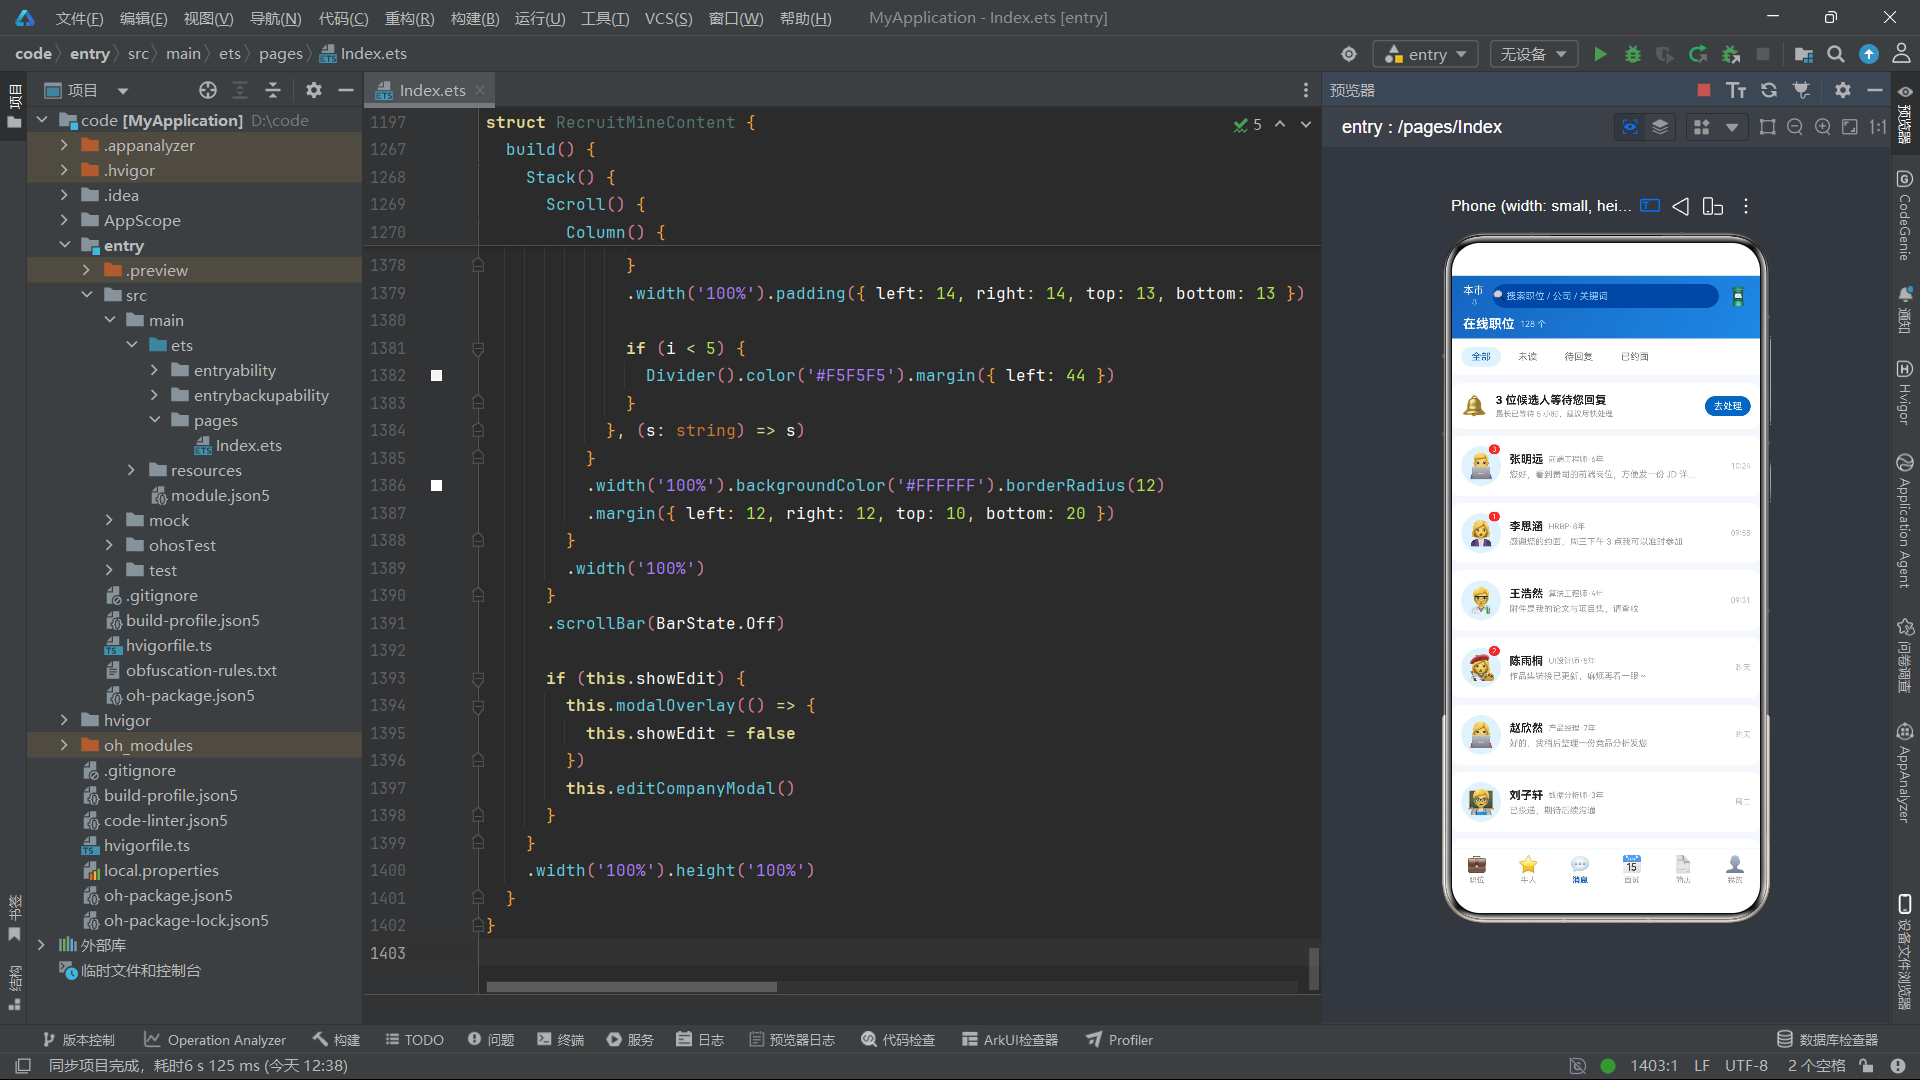Zoom in the preview
Viewport: 1920px width, 1080px height.
(1823, 127)
